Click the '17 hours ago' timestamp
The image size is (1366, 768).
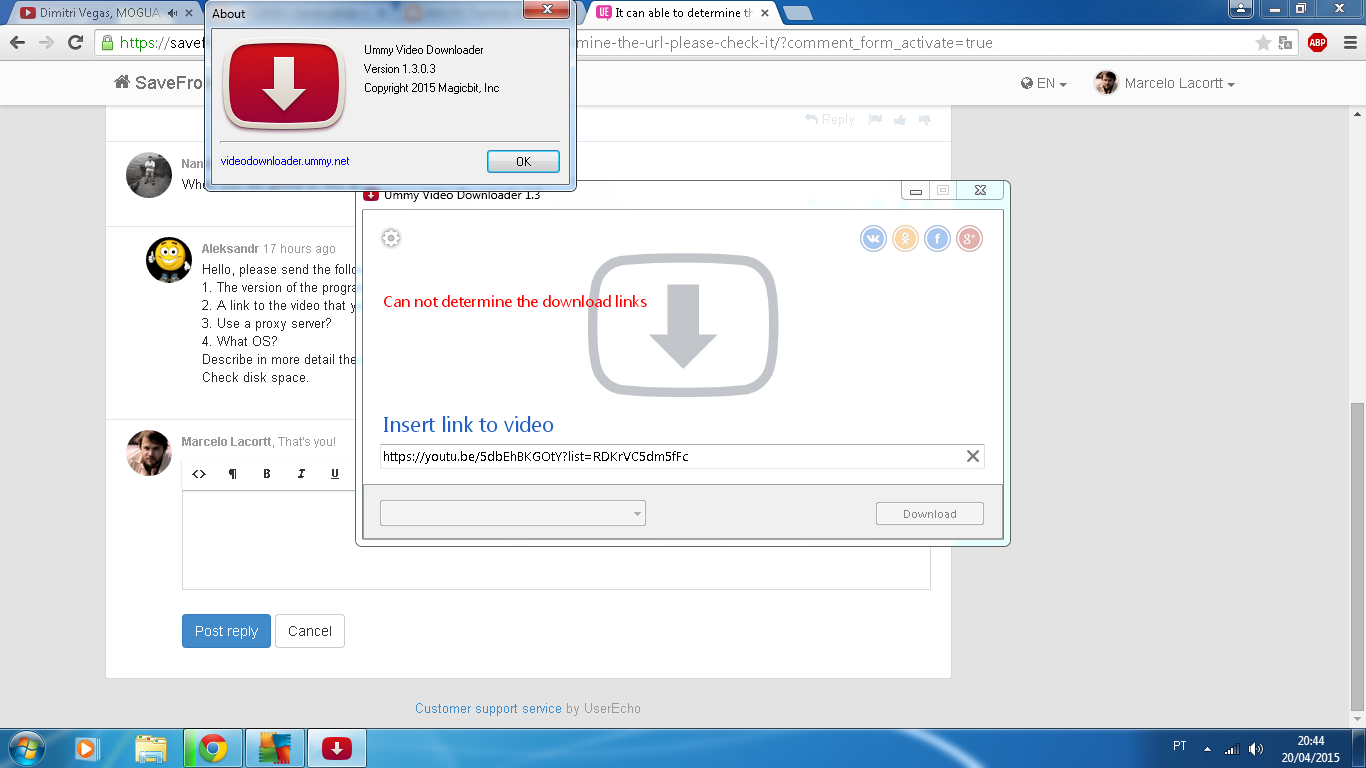(300, 249)
